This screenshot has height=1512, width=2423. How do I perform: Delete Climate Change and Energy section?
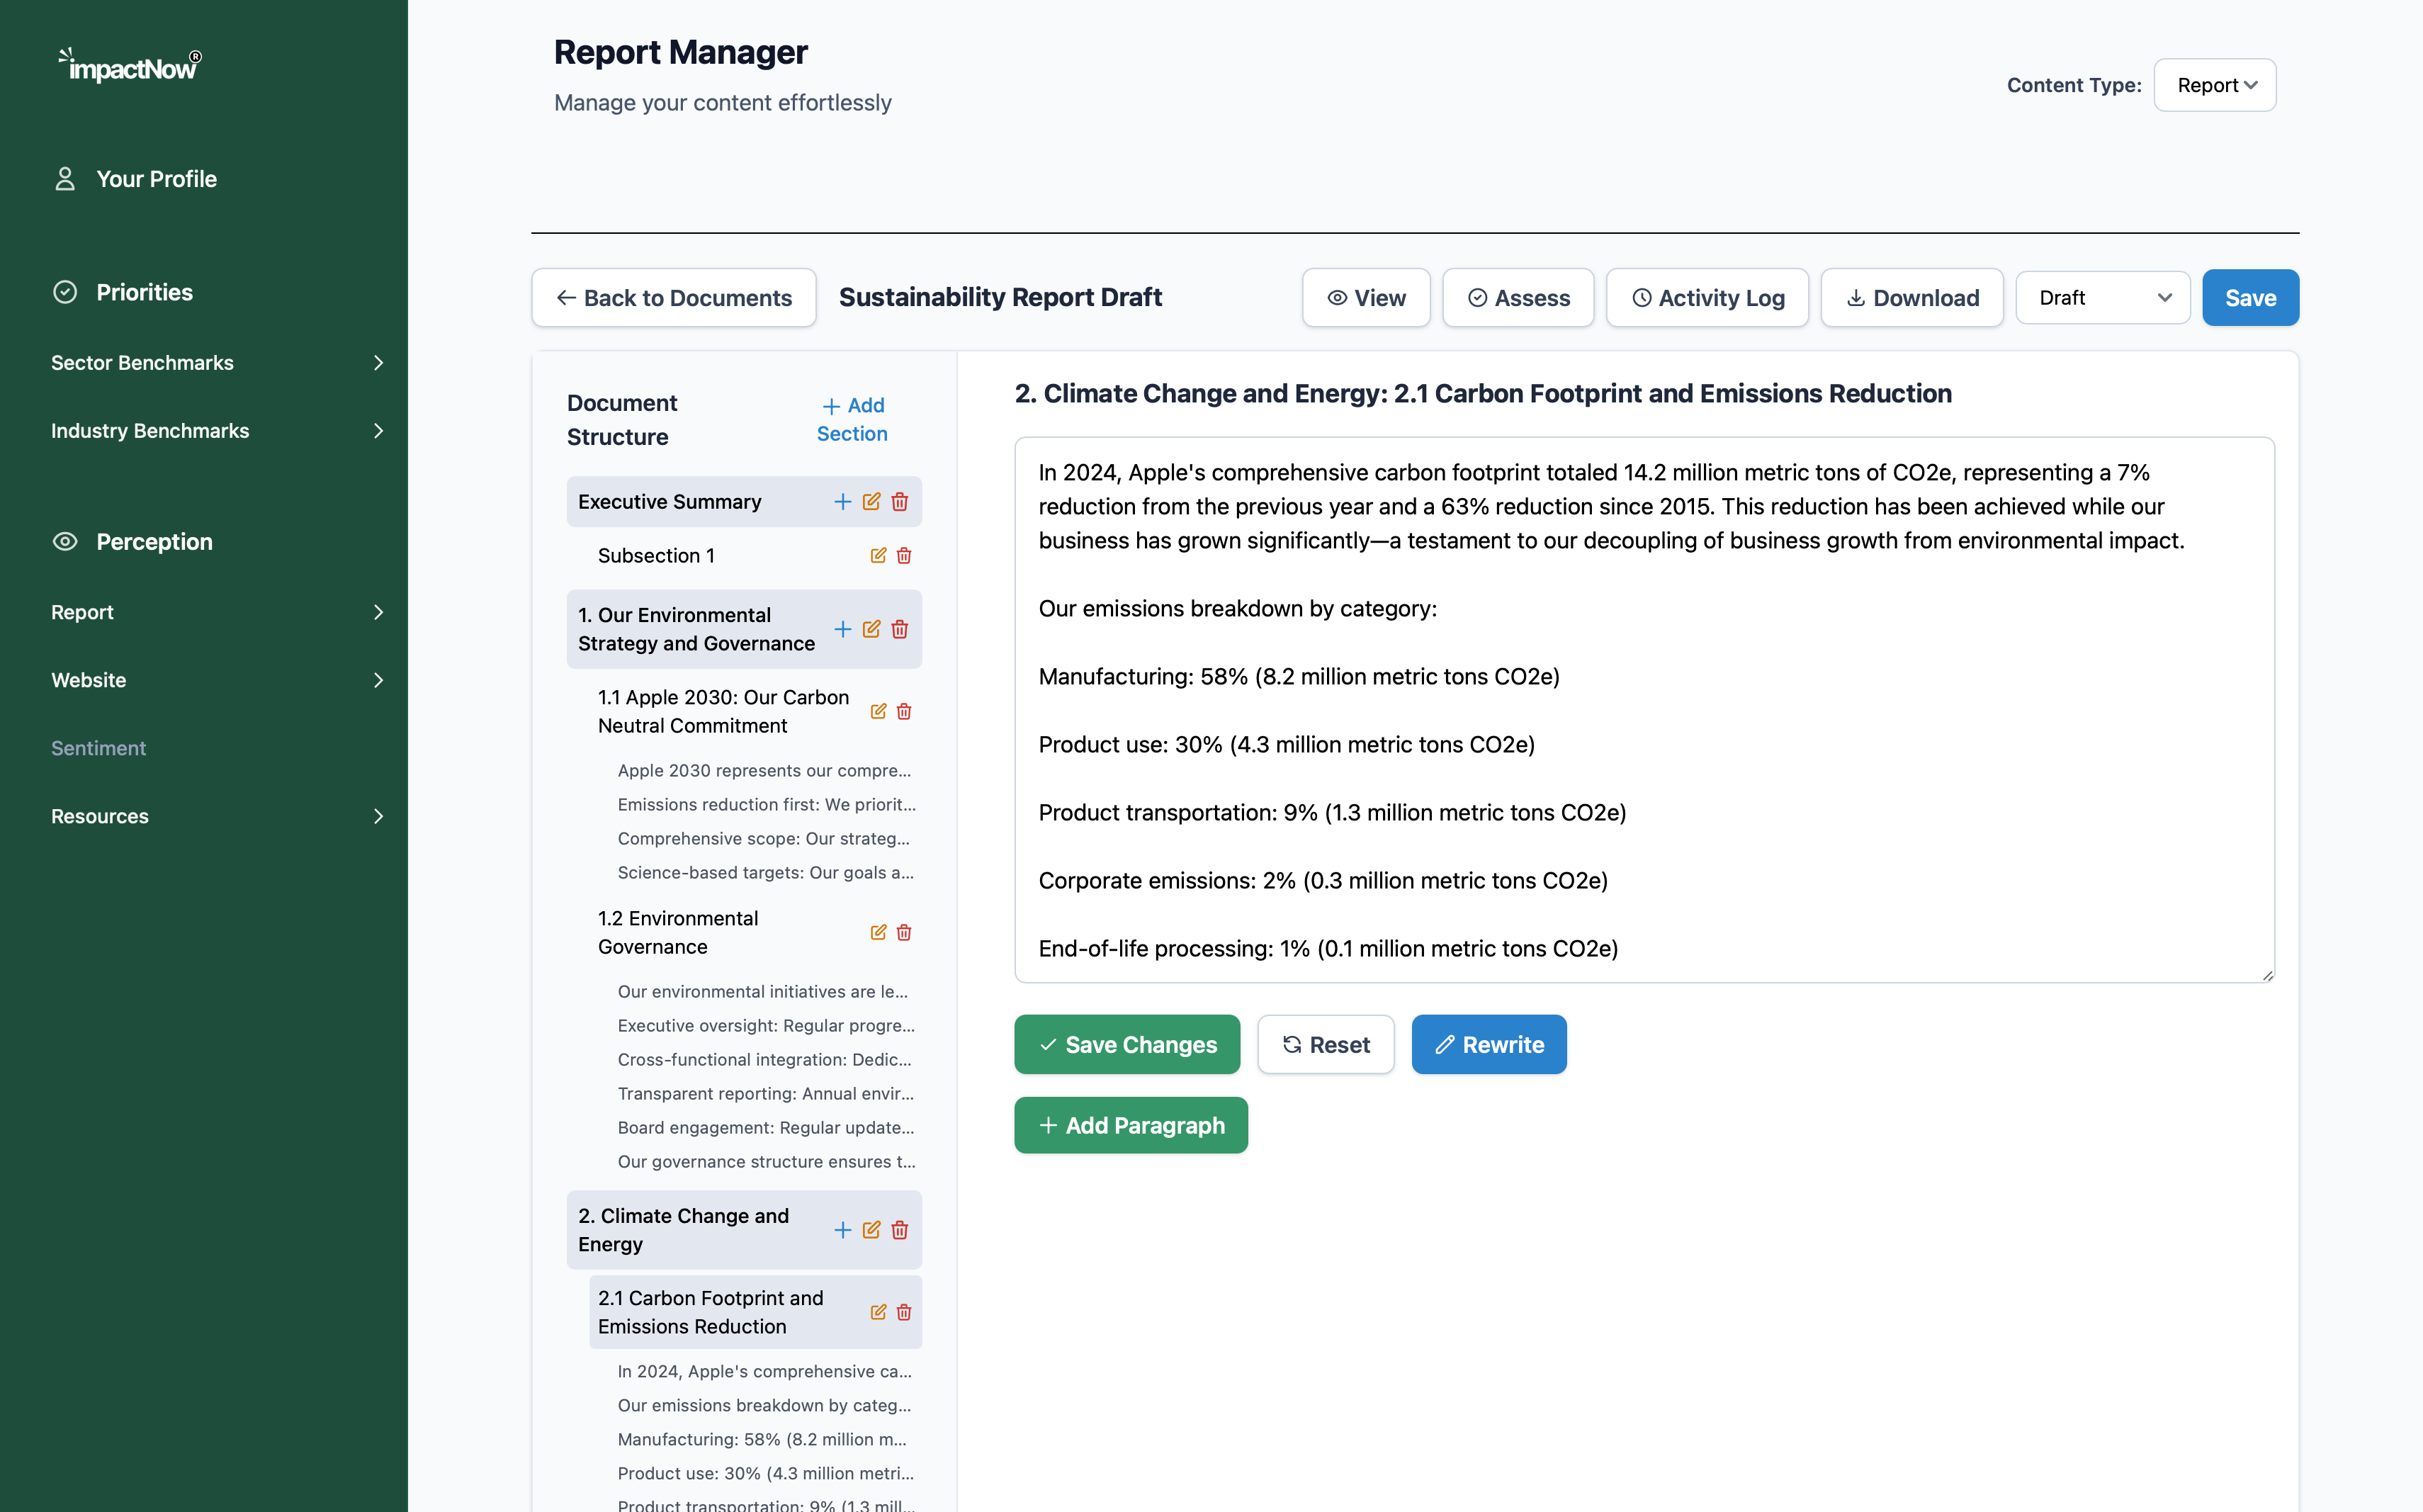(x=900, y=1230)
